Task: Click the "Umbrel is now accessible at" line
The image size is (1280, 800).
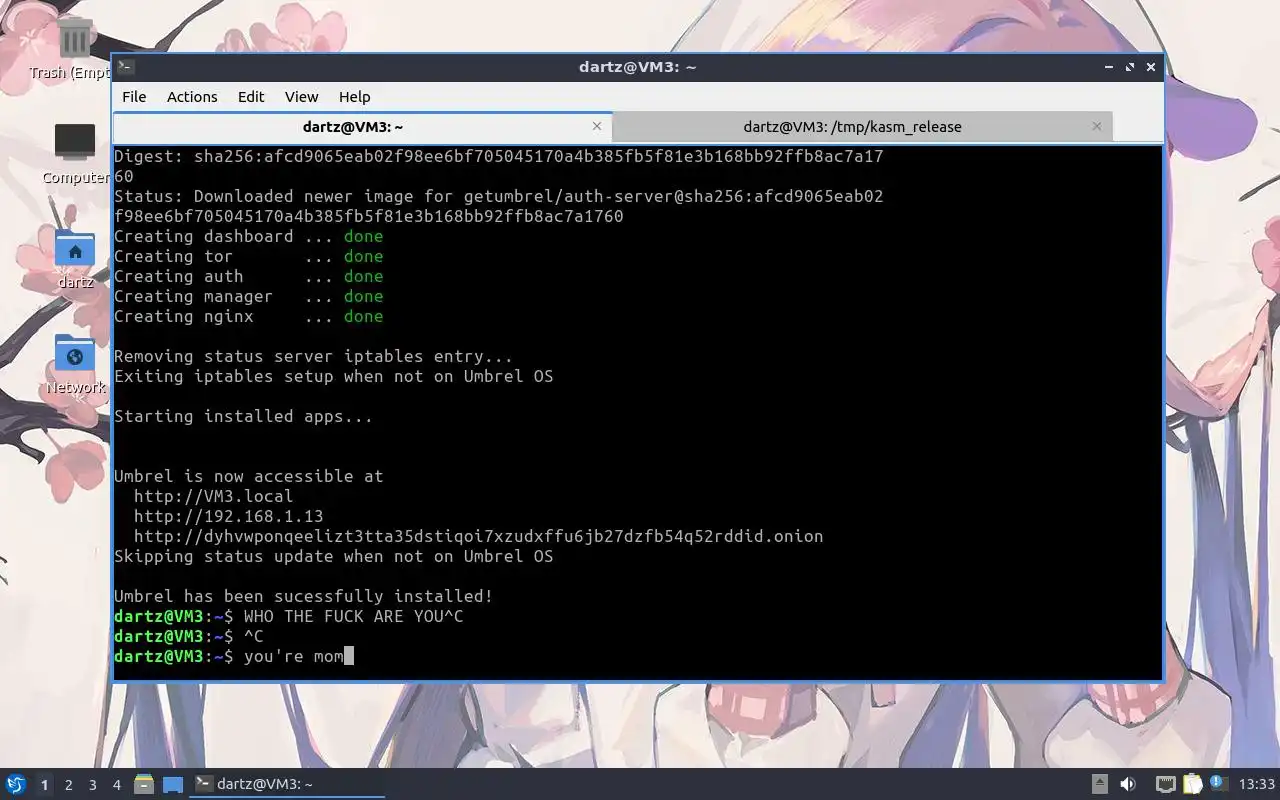Action: pos(248,476)
